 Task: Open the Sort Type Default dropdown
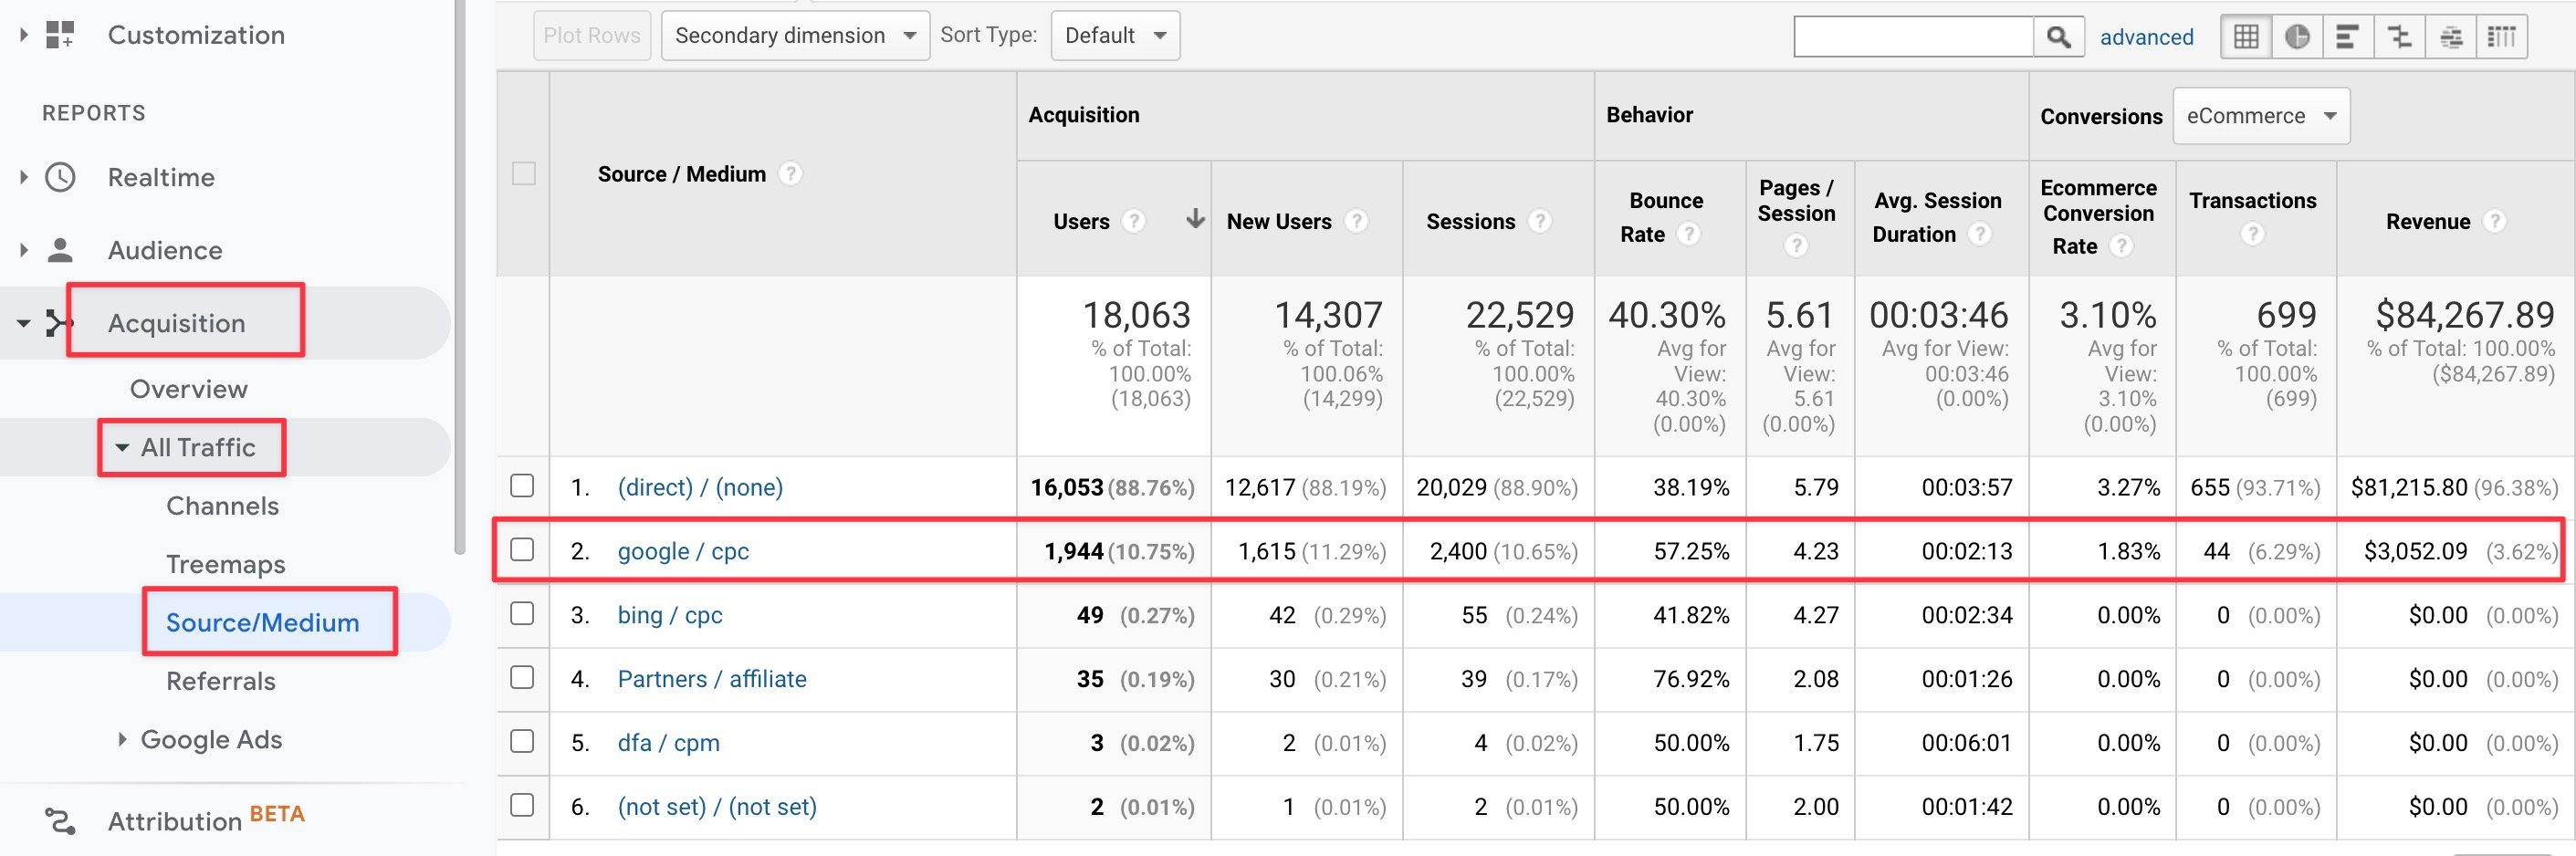click(x=1114, y=36)
